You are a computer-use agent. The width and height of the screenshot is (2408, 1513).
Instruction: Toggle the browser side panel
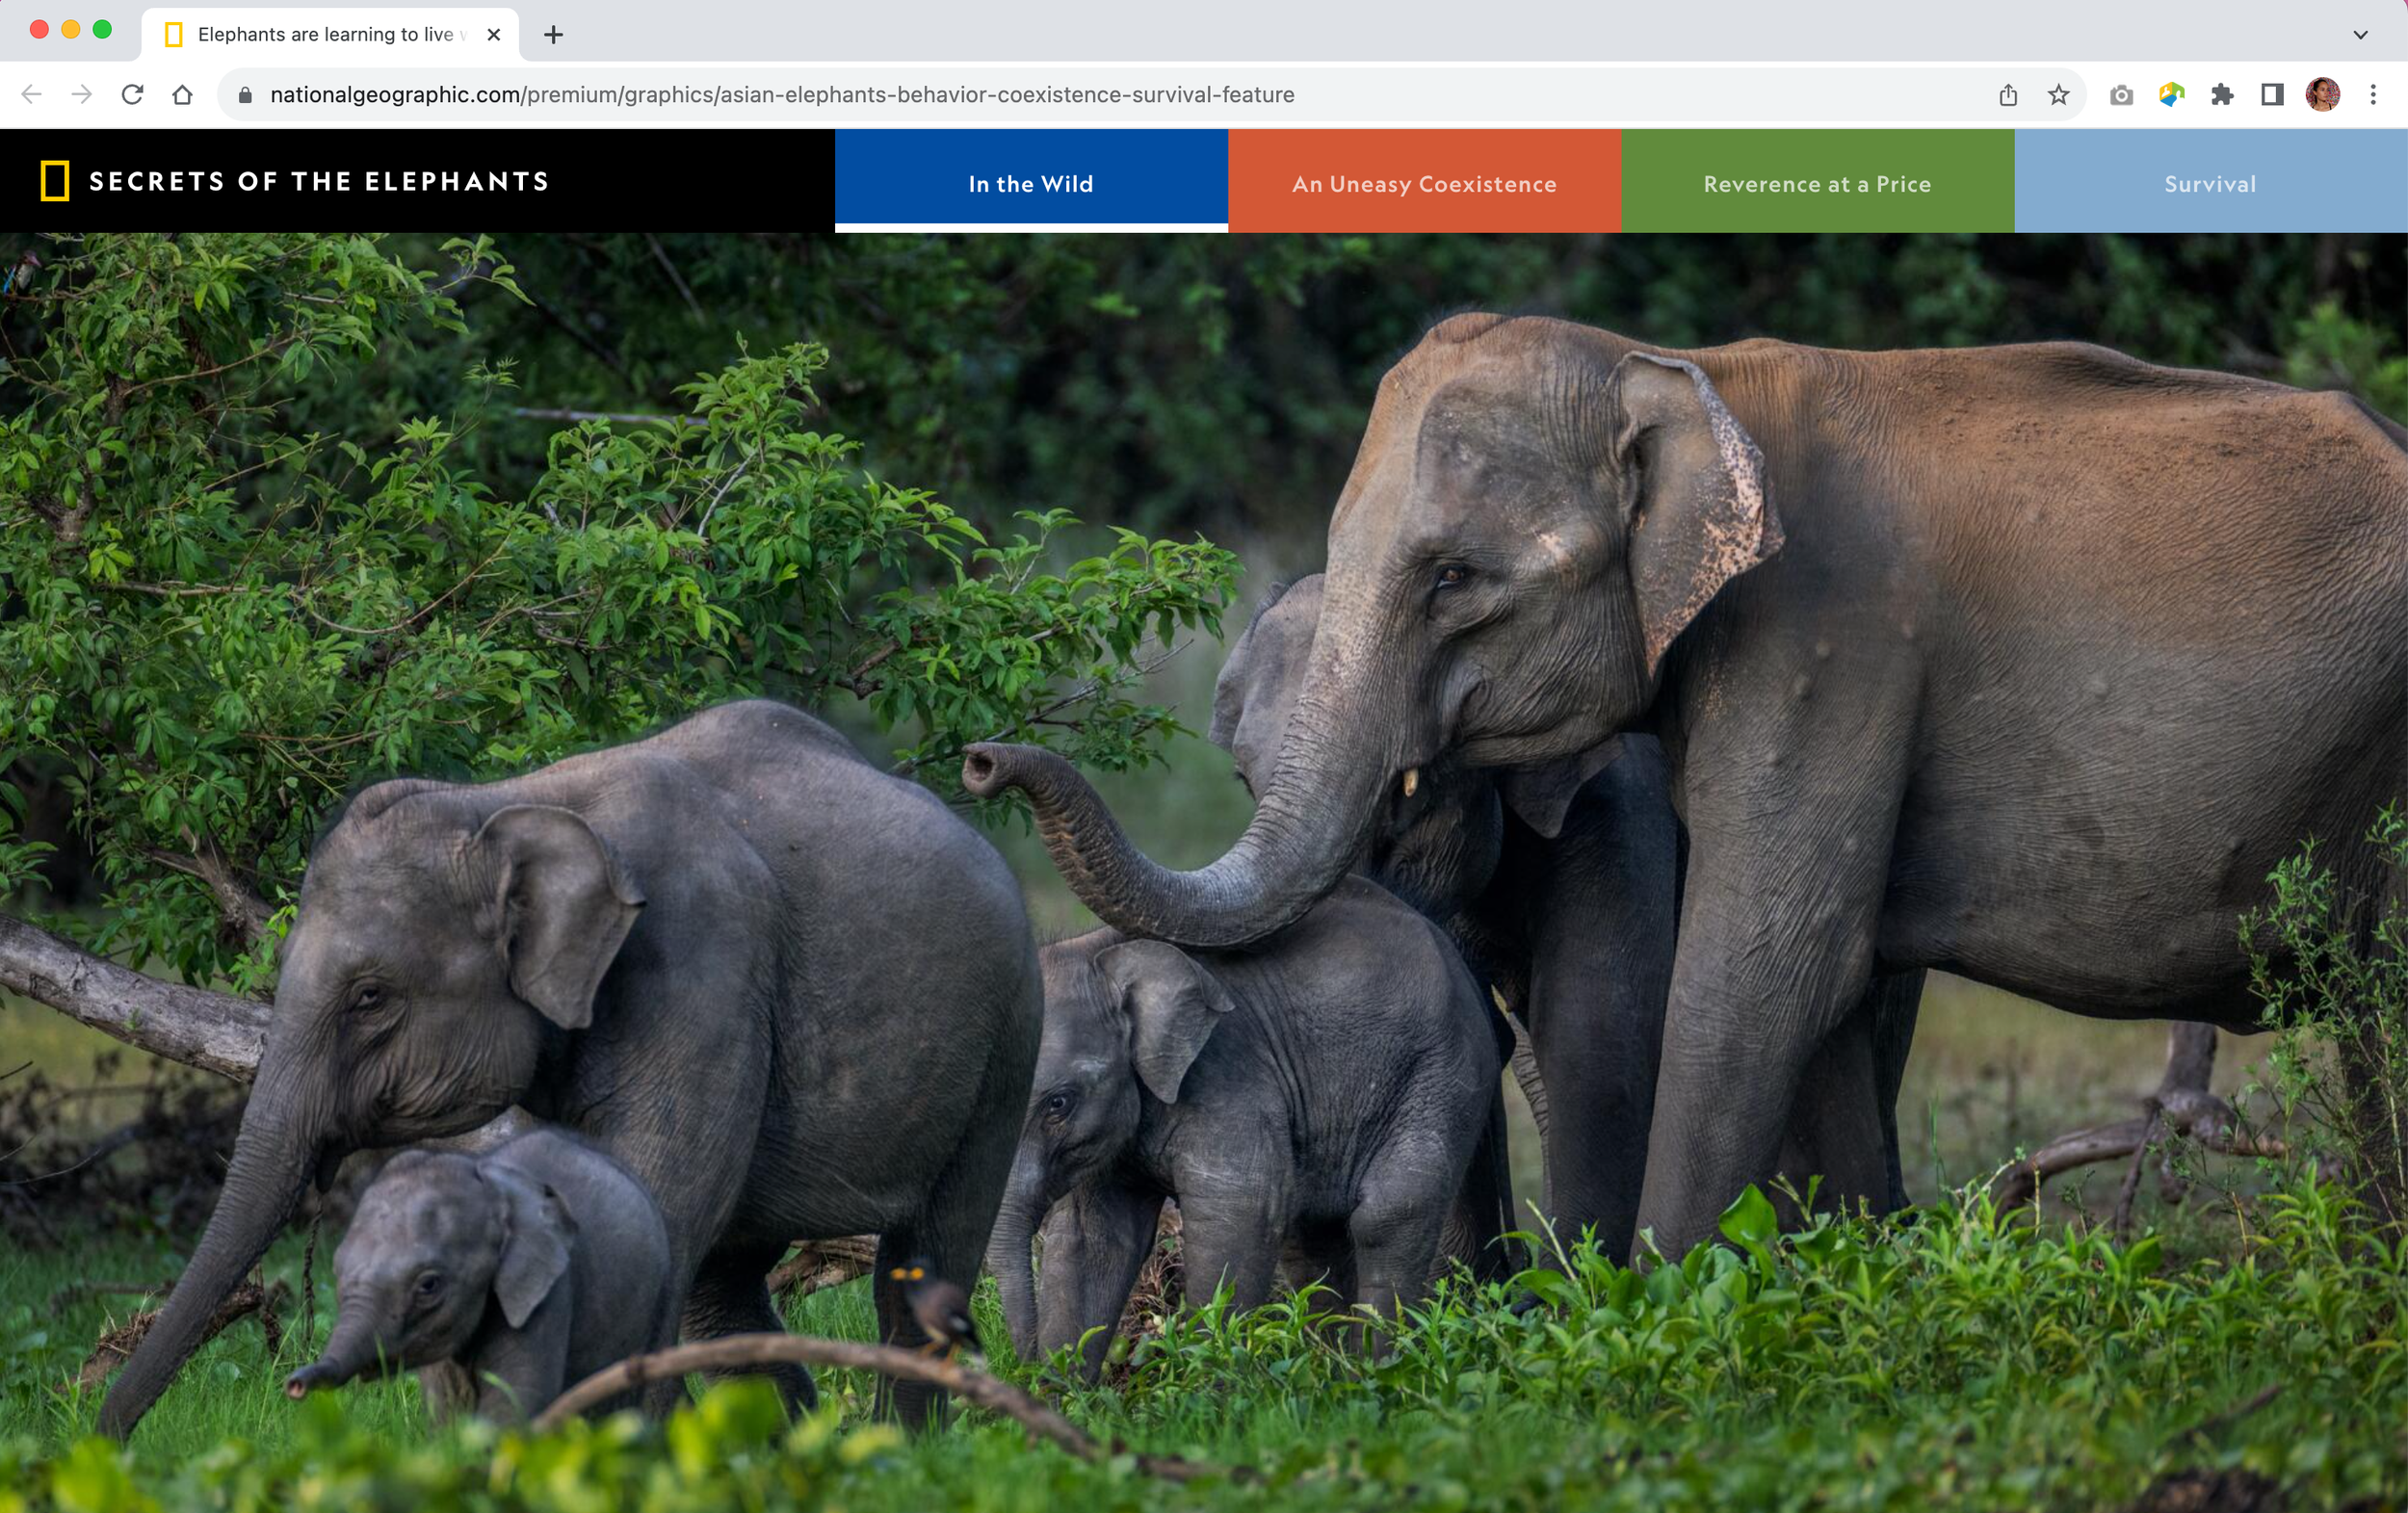point(2272,95)
